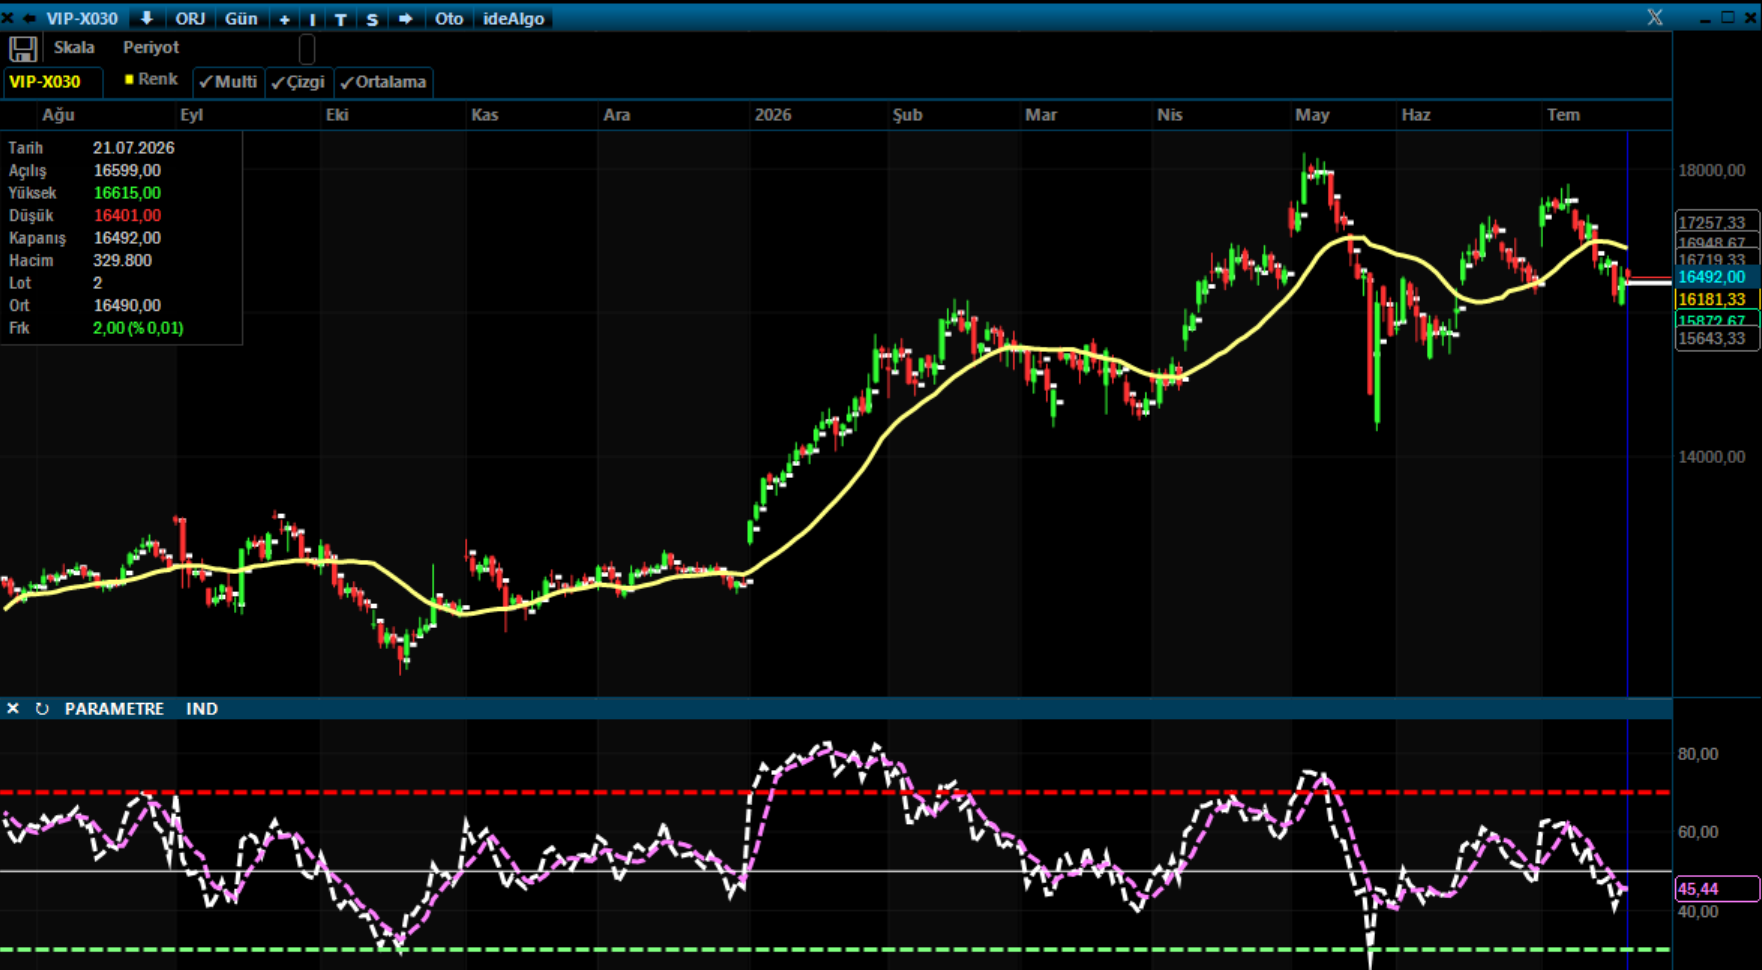This screenshot has height=970, width=1762.
Task: Click the 17257,33 price level label
Action: (x=1717, y=222)
